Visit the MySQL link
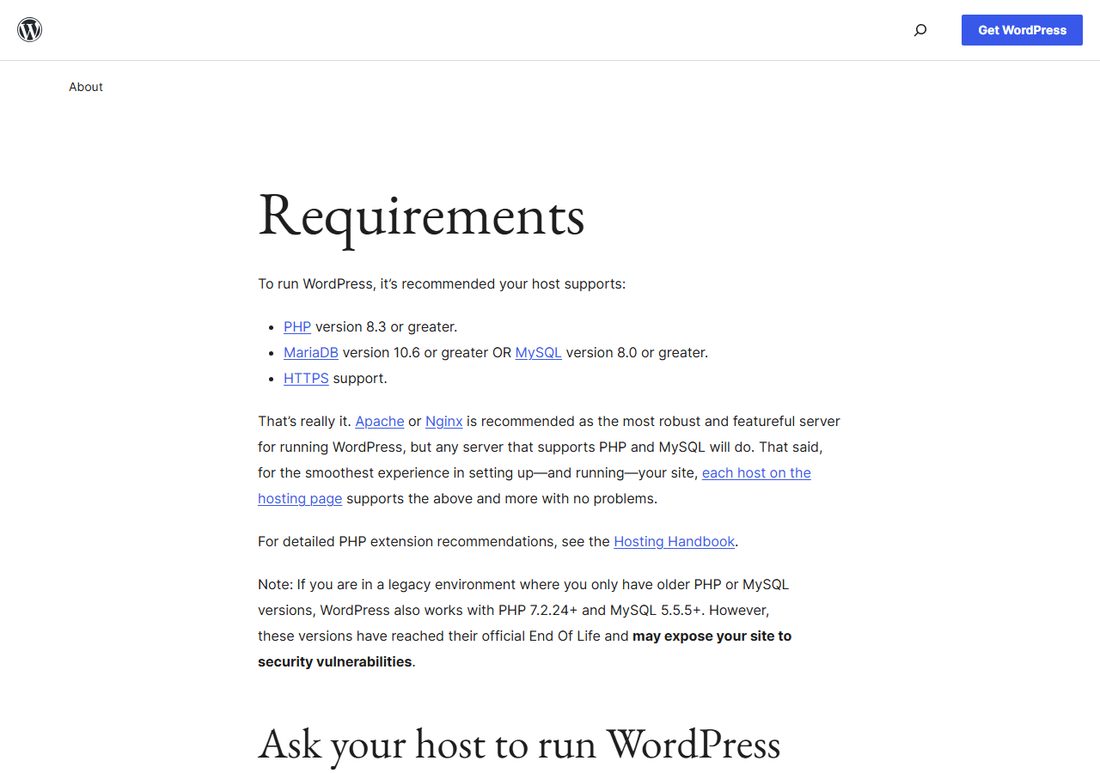Image resolution: width=1100 pixels, height=773 pixels. tap(538, 353)
